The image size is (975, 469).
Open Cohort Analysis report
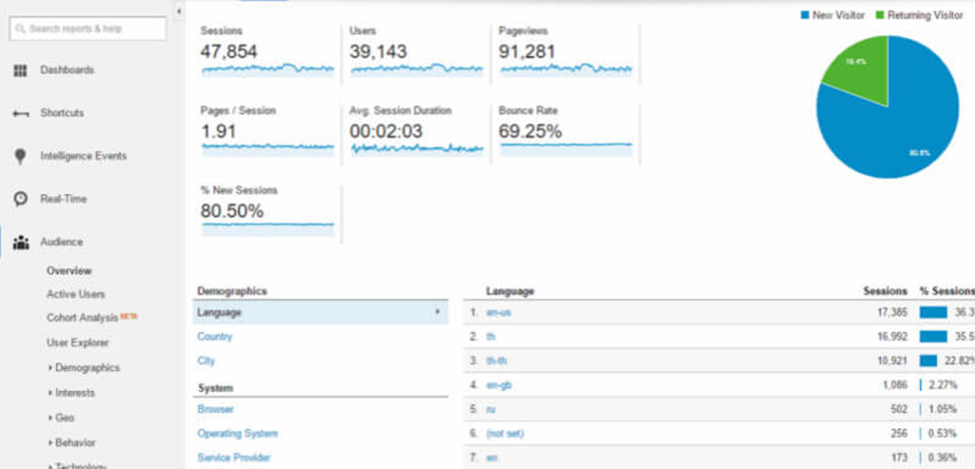pyautogui.click(x=82, y=318)
